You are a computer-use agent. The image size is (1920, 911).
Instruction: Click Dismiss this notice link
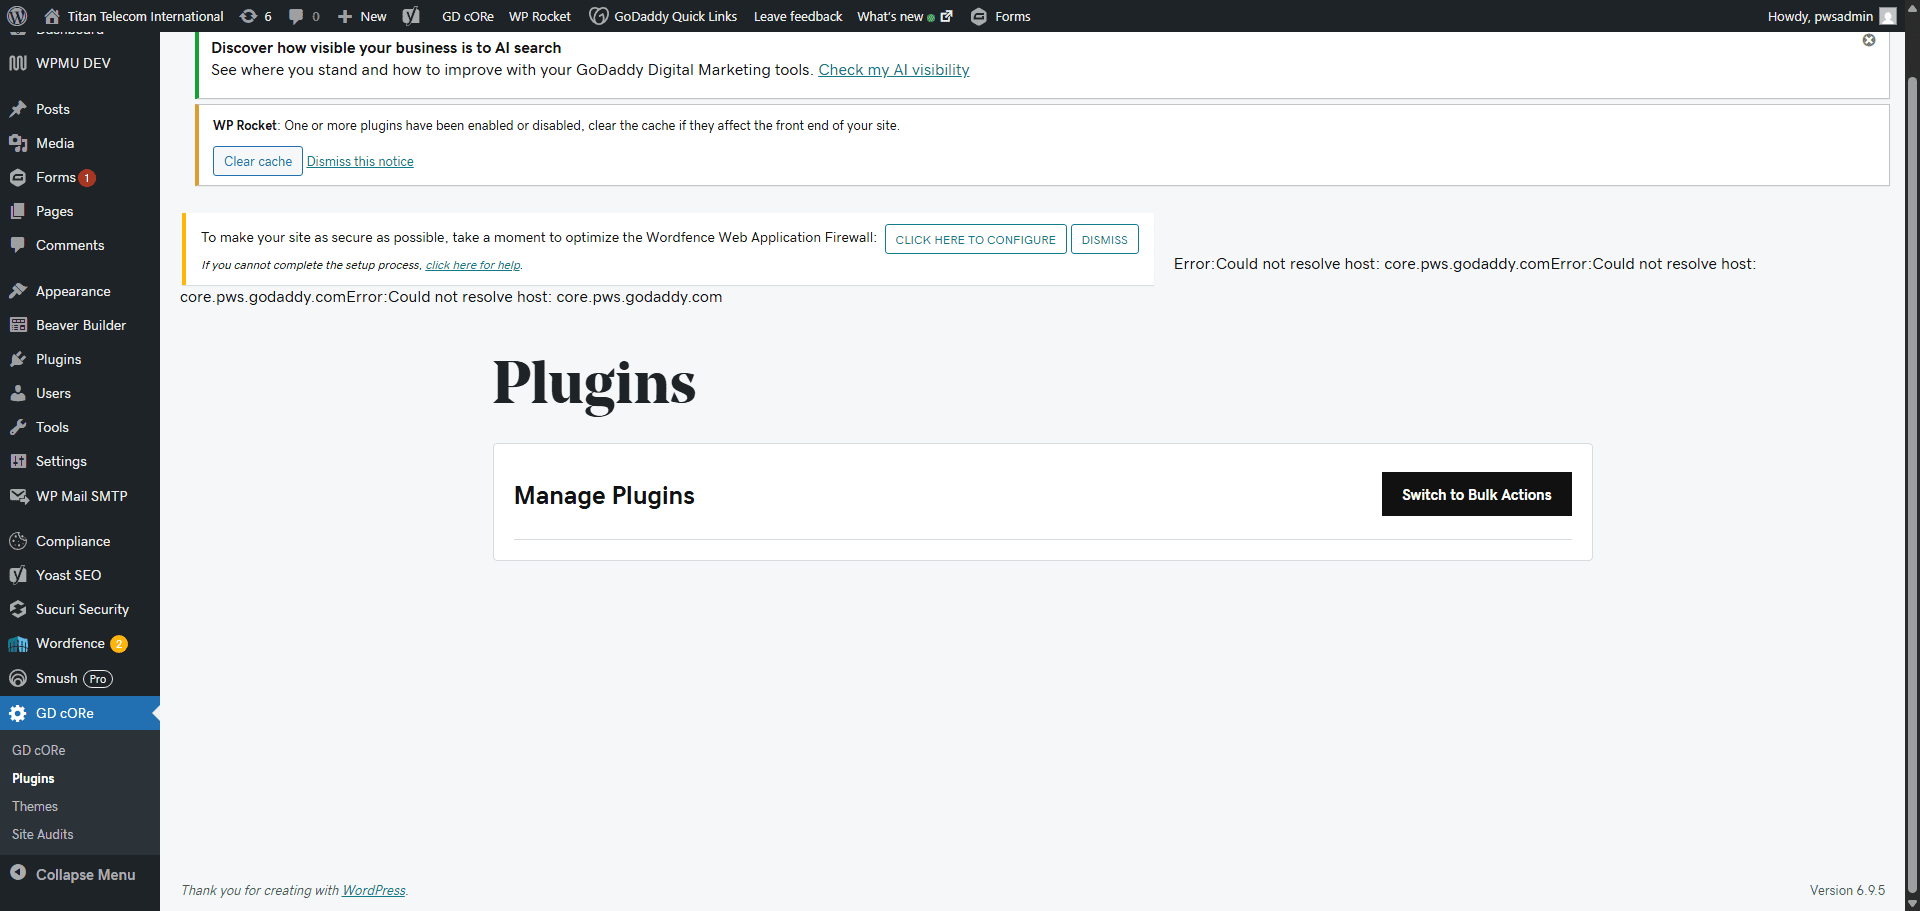click(x=360, y=161)
